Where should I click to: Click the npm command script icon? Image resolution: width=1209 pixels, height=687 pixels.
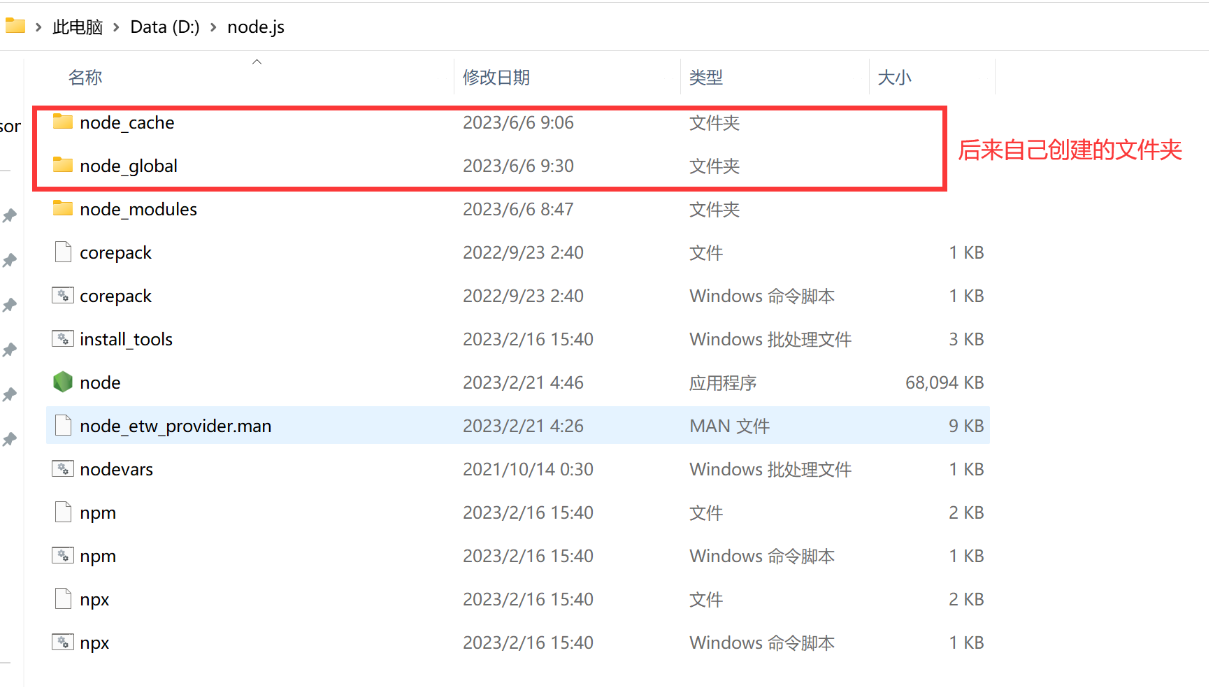(x=63, y=555)
